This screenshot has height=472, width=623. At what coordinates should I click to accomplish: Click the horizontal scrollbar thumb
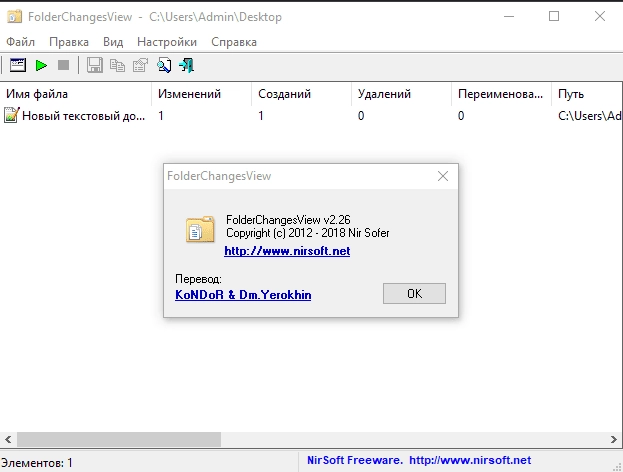click(x=119, y=439)
